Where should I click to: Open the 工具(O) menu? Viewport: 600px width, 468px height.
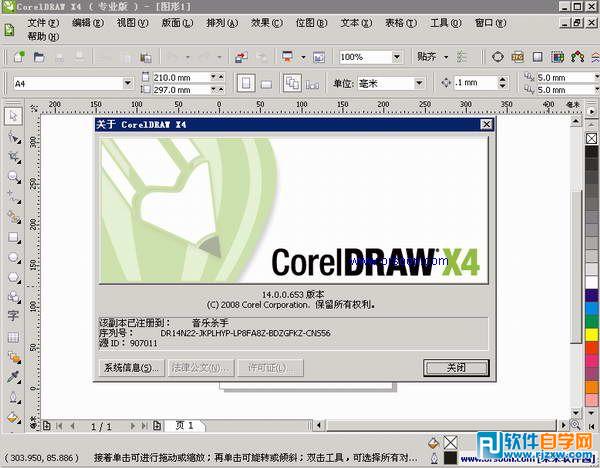click(446, 23)
